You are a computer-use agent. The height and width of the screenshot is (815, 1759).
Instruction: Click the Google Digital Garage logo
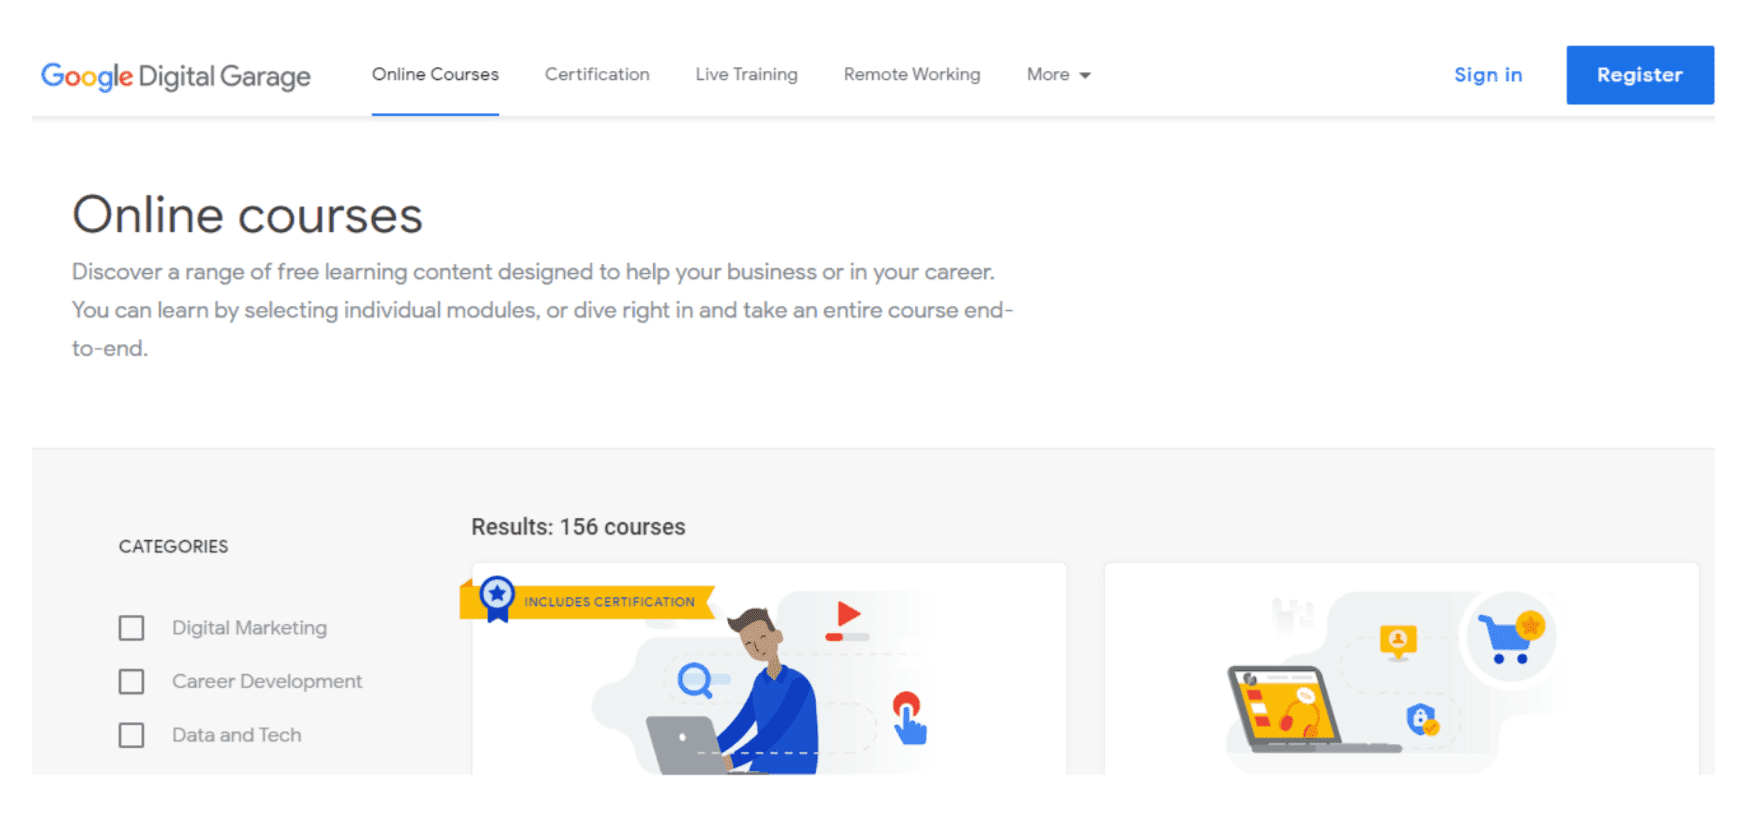click(x=176, y=76)
